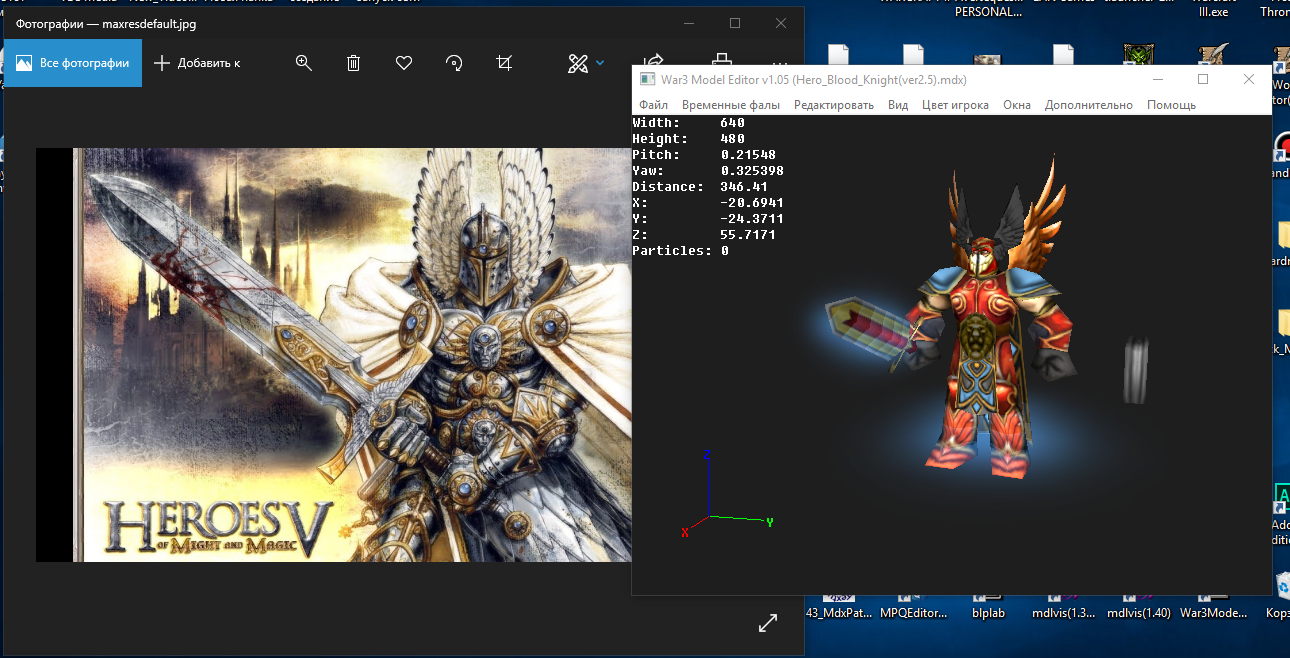The width and height of the screenshot is (1290, 658).
Task: Share the photo using the share icon
Action: click(654, 61)
